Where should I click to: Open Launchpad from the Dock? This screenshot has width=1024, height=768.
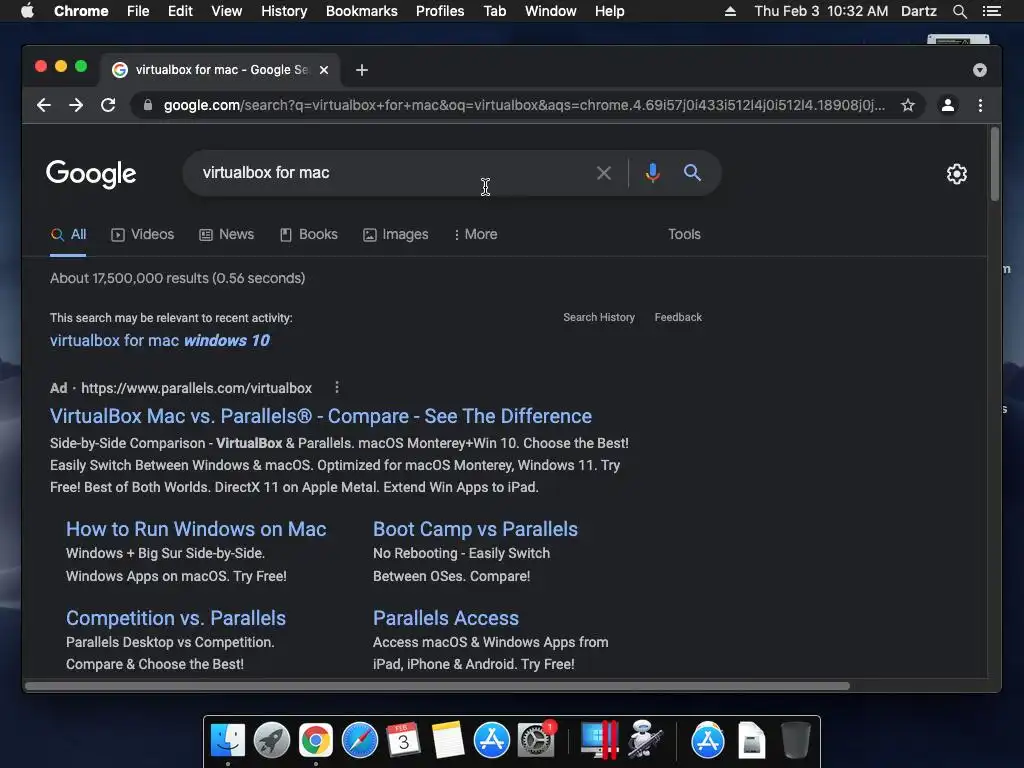tap(272, 741)
